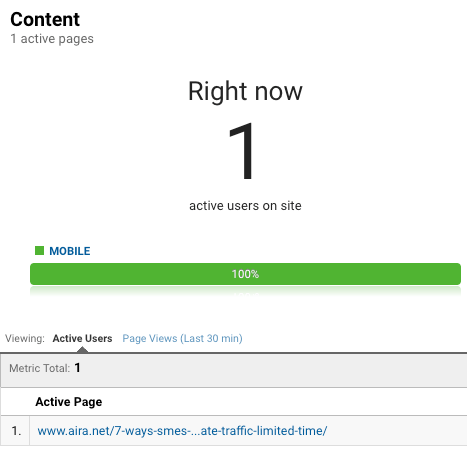
Task: Select the Active Users viewing tab
Action: [x=82, y=338]
